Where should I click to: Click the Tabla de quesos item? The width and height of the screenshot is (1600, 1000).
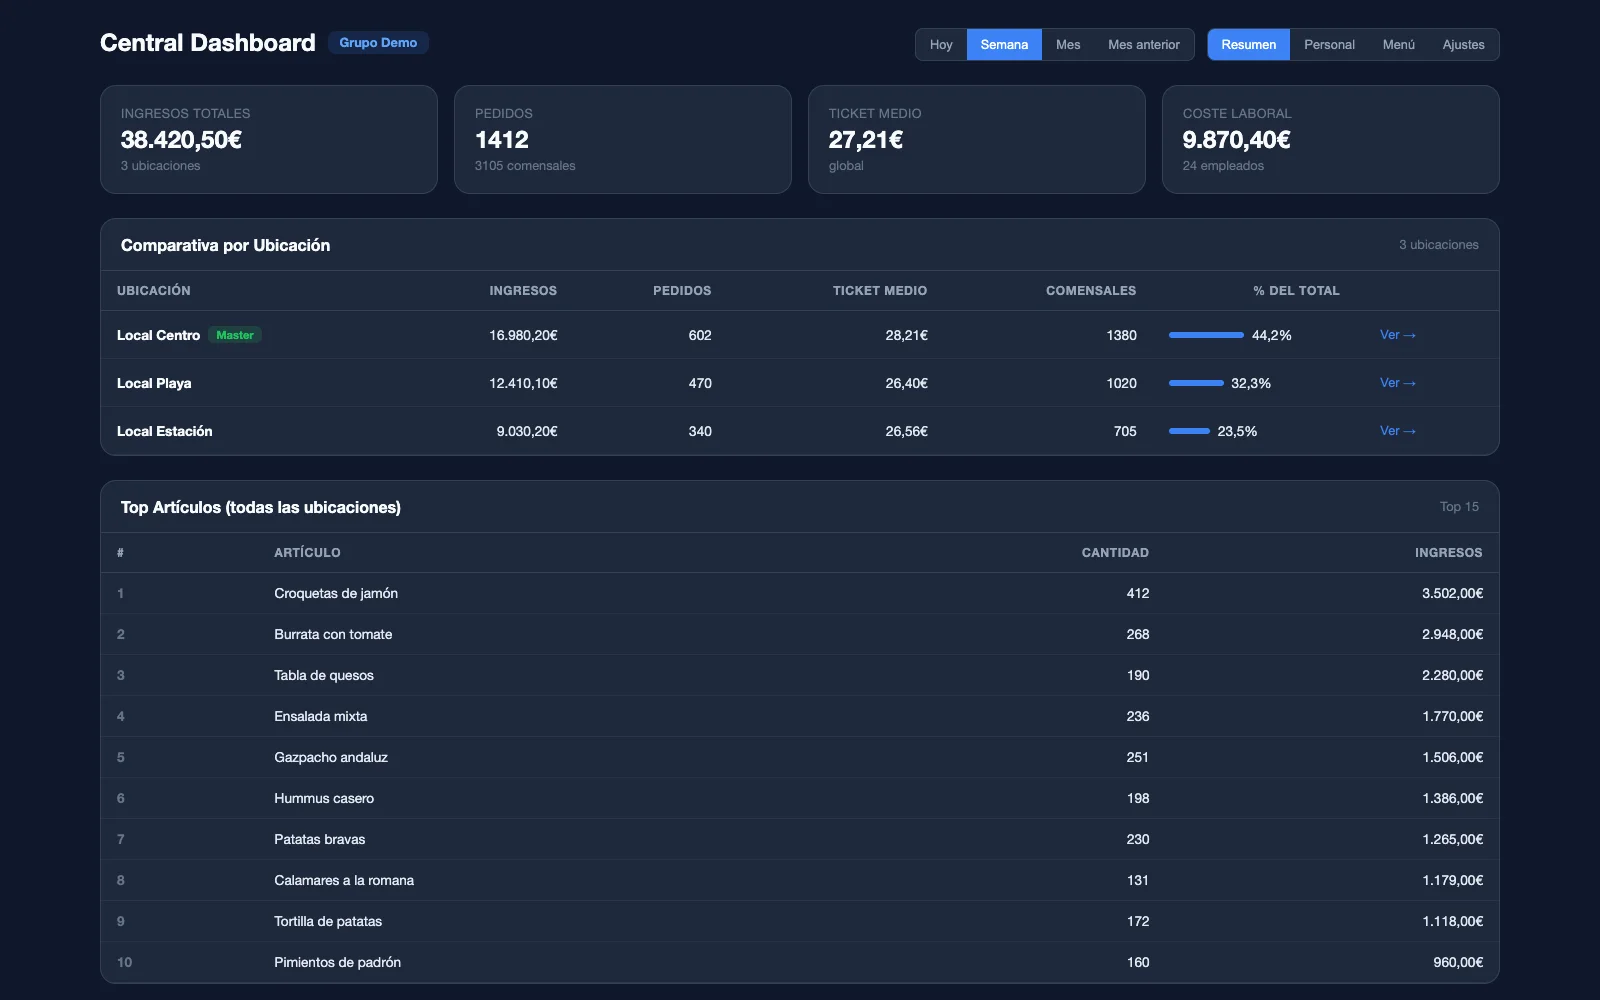tap(324, 675)
